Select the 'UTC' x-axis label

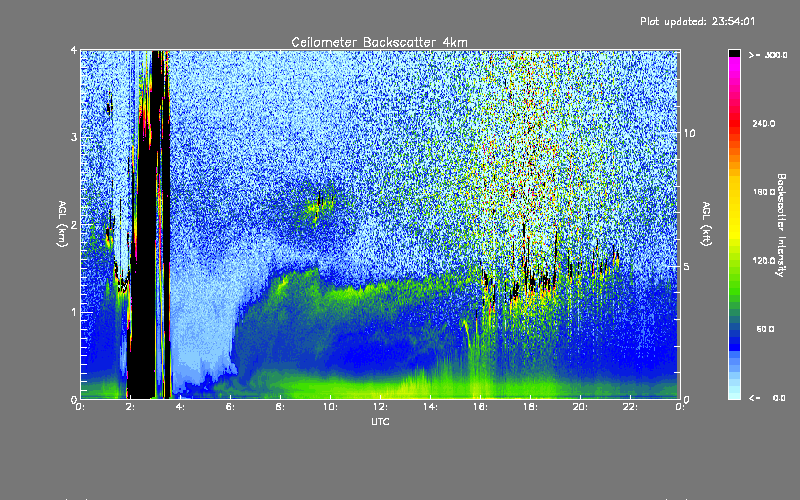[380, 421]
